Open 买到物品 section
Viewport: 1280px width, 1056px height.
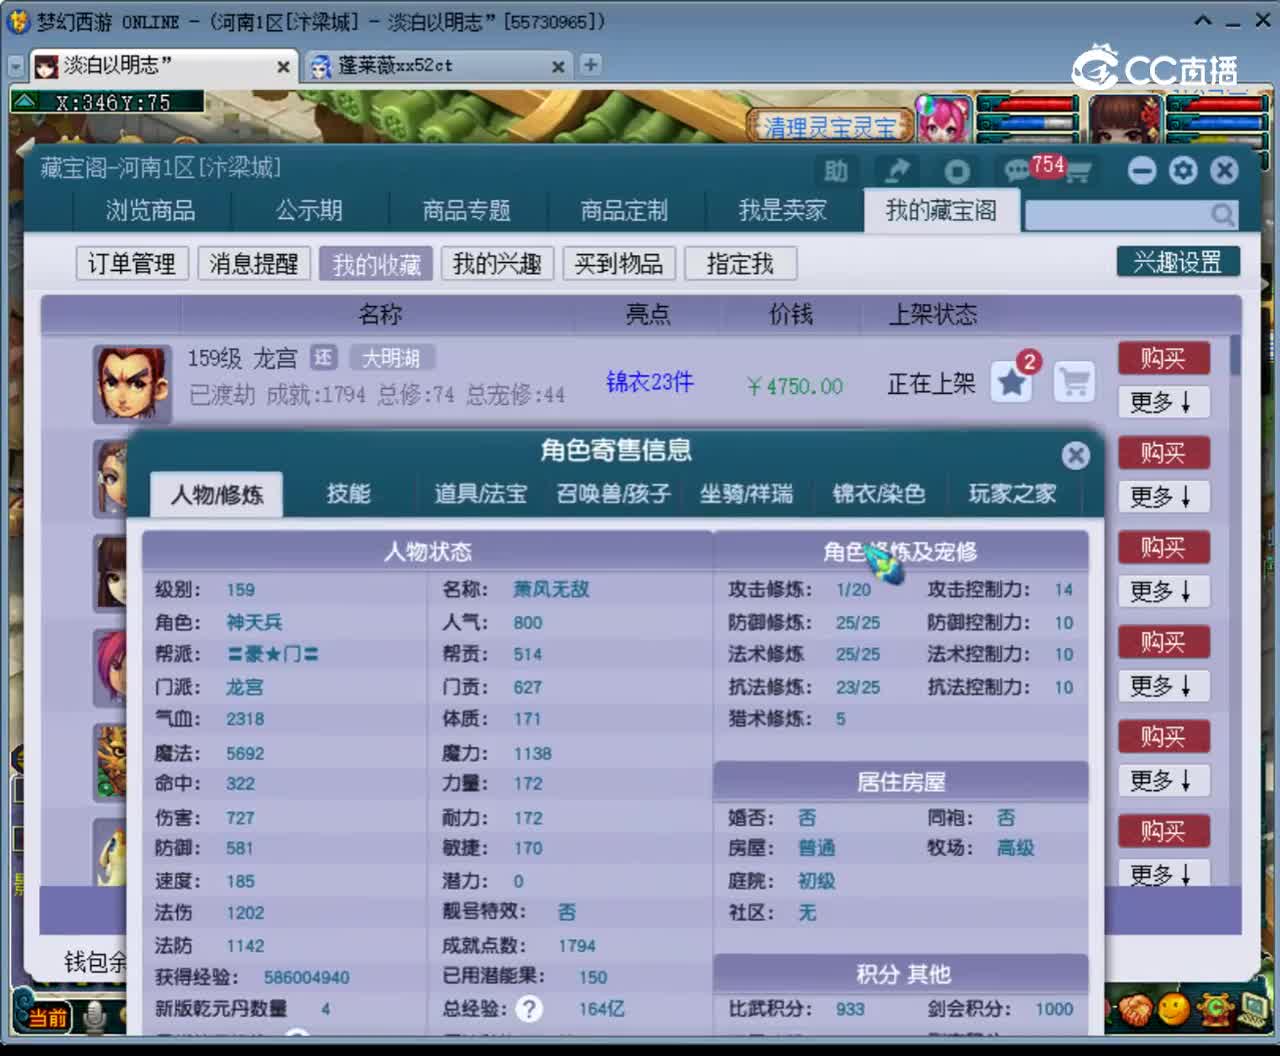pyautogui.click(x=619, y=264)
